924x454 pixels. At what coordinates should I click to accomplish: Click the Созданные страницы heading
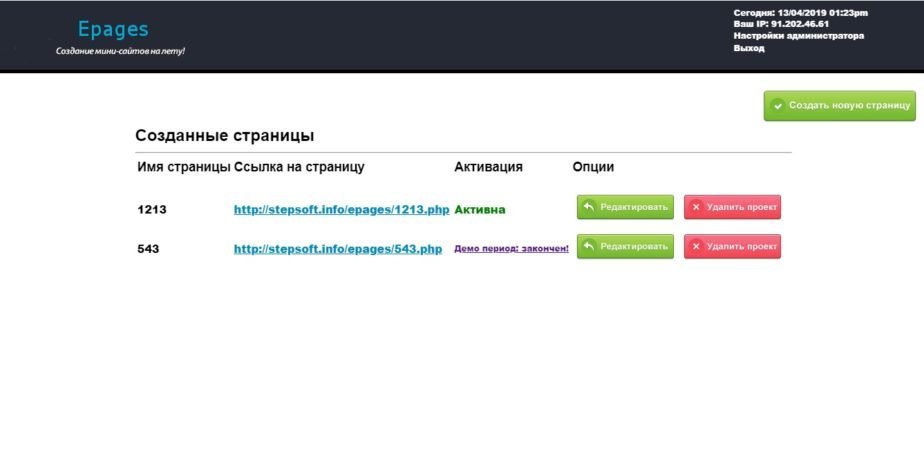click(x=225, y=136)
